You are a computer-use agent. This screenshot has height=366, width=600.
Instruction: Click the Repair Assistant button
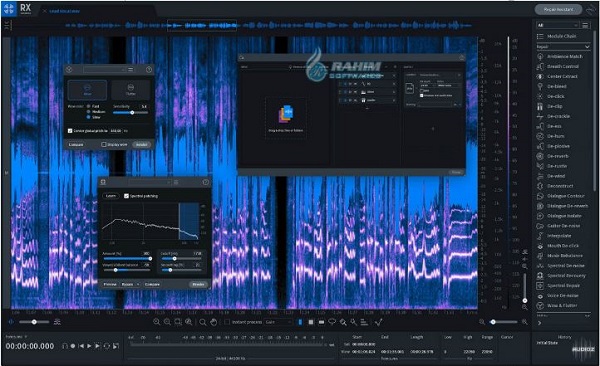(x=558, y=9)
